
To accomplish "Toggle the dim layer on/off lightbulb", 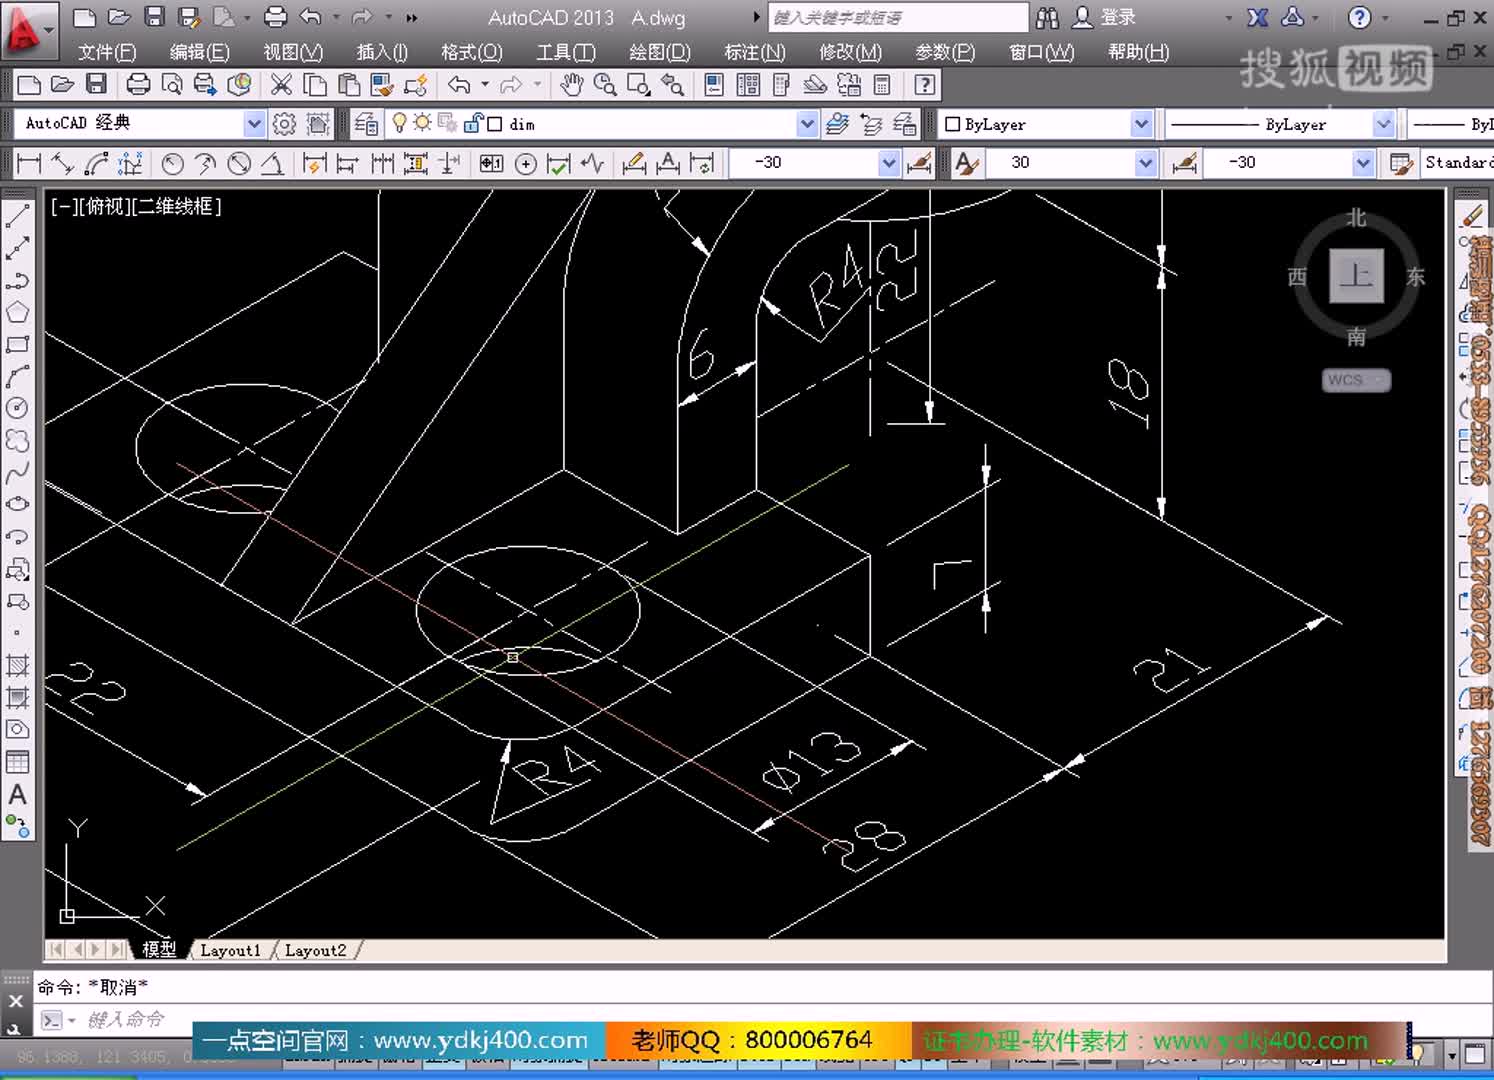I will (x=399, y=123).
